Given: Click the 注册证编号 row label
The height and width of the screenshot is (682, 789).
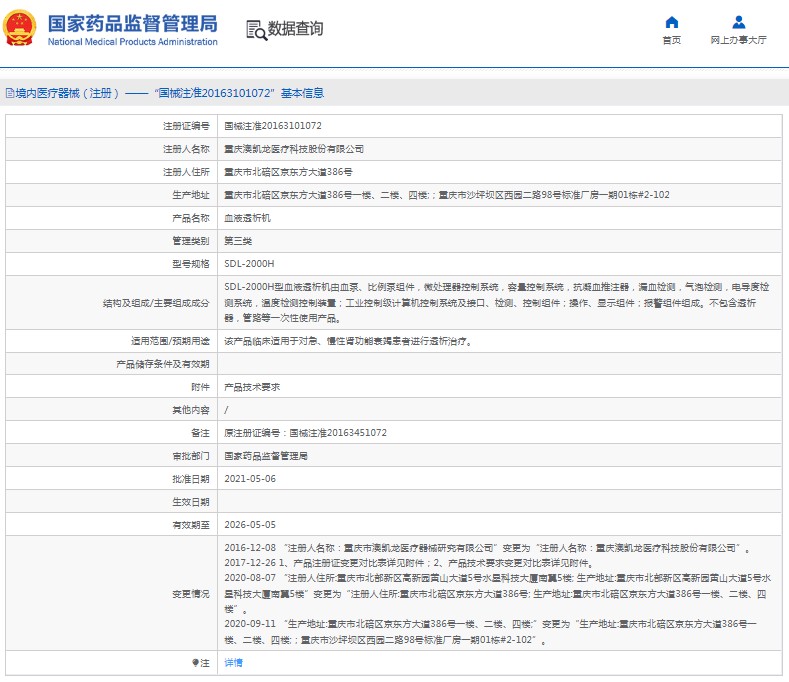Looking at the screenshot, I should 186,126.
